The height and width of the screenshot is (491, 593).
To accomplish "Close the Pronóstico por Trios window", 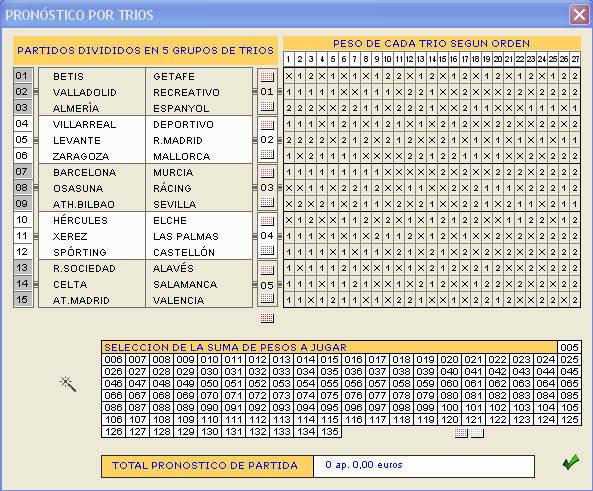I will [579, 15].
